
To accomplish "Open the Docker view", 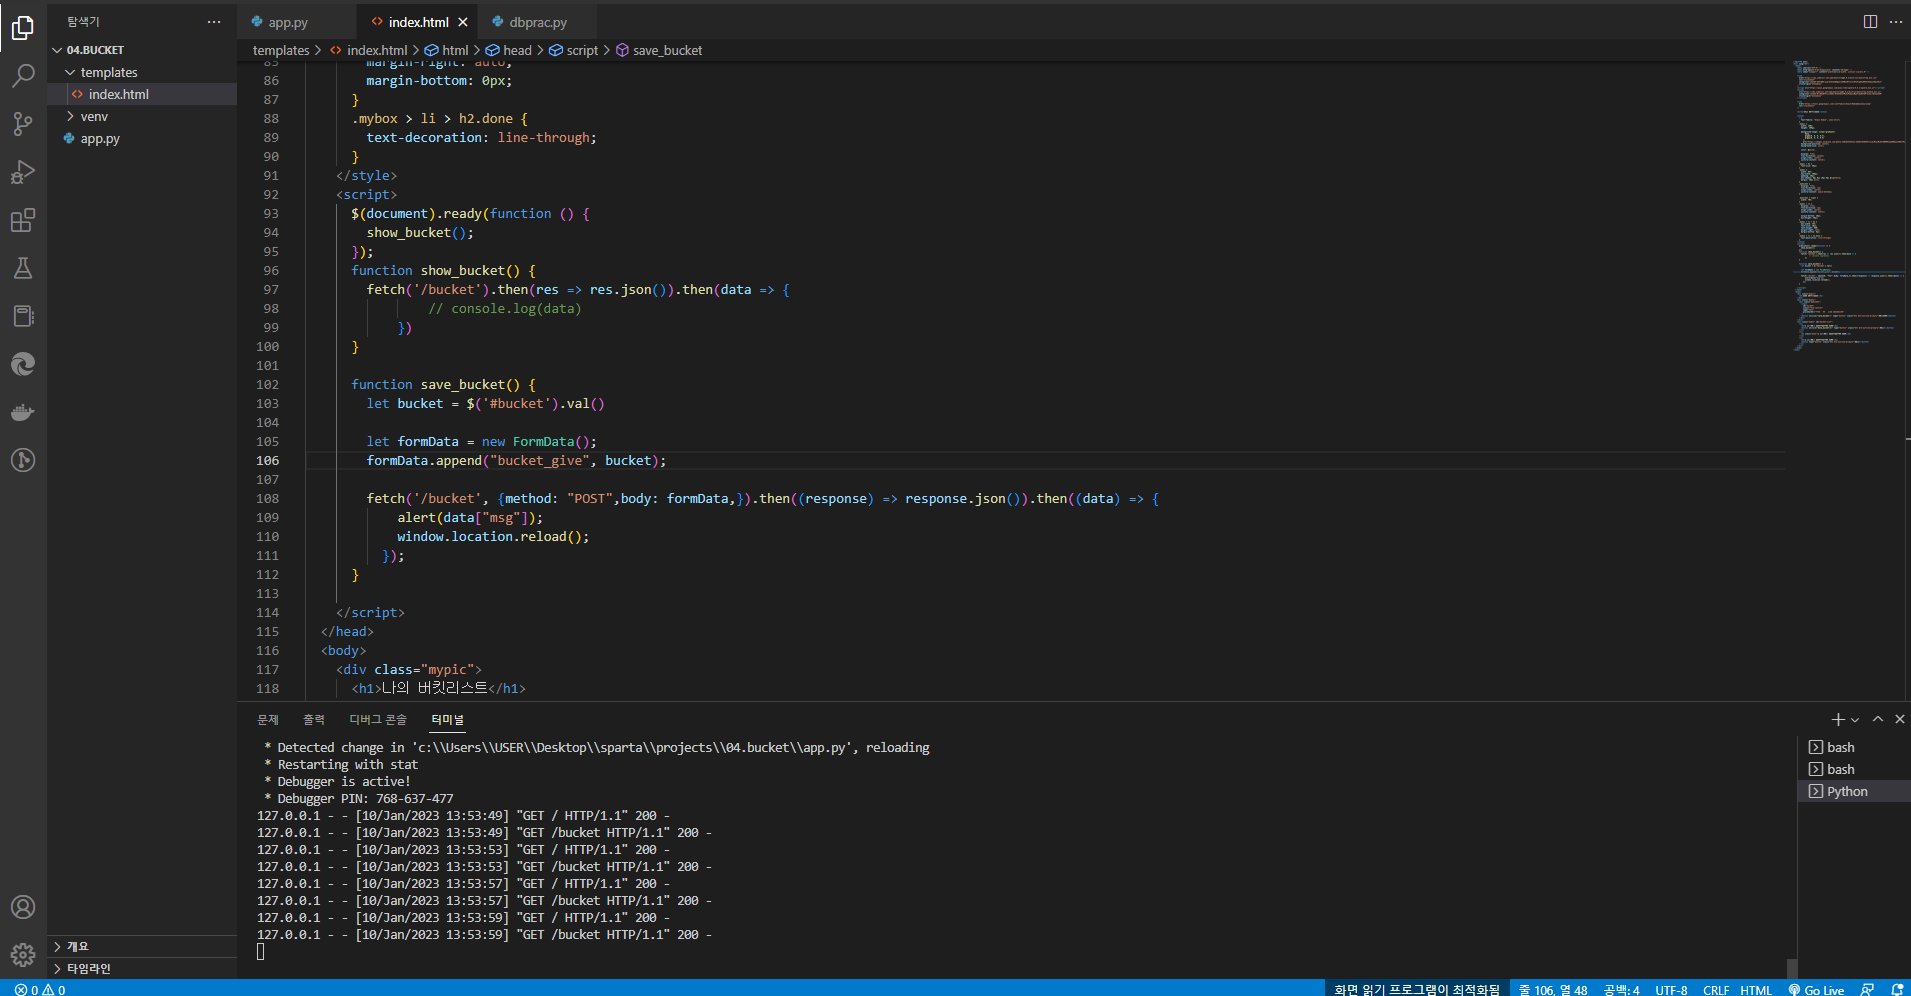I will 23,412.
